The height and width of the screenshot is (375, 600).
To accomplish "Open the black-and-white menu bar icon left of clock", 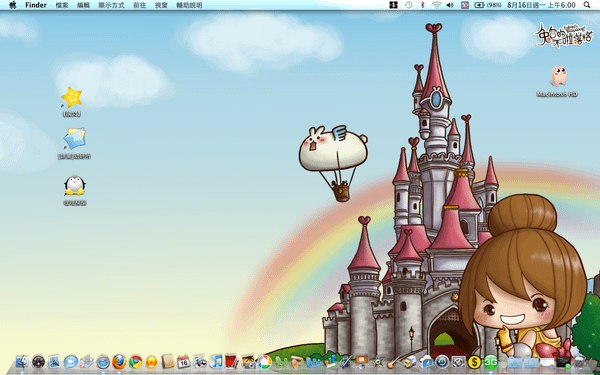I will (x=393, y=5).
